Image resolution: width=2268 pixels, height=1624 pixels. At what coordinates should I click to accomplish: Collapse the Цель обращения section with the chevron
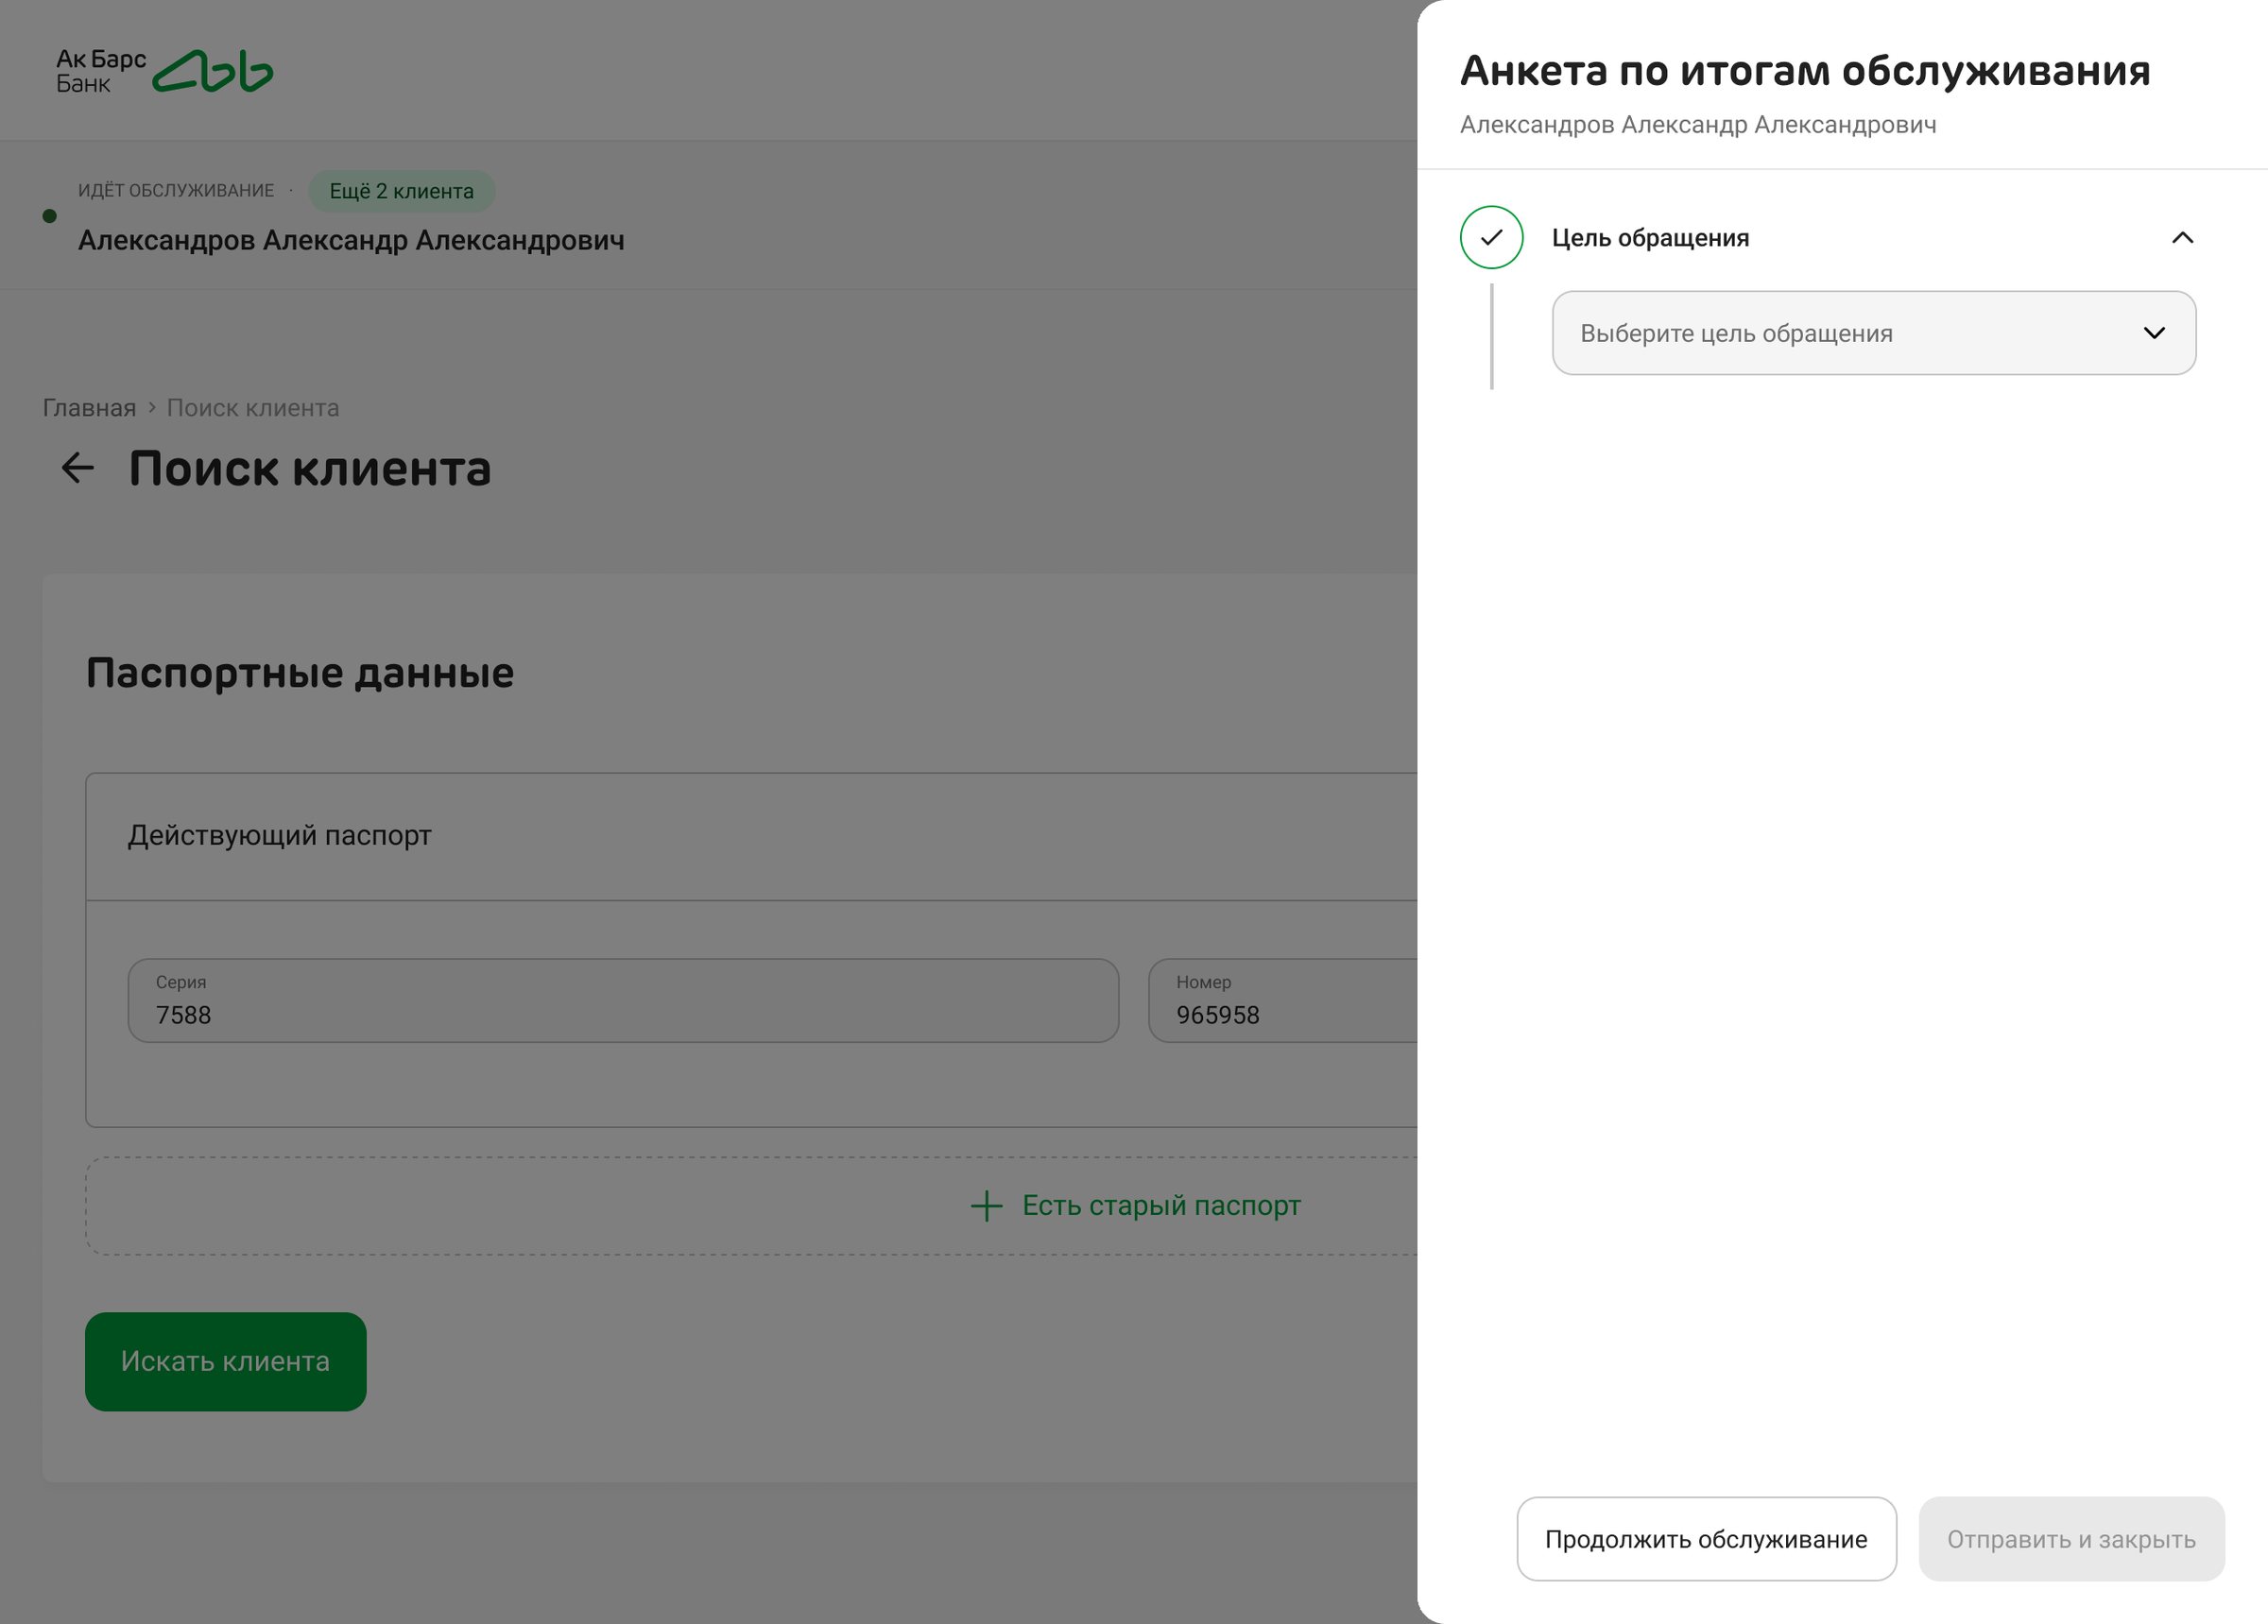[x=2182, y=238]
